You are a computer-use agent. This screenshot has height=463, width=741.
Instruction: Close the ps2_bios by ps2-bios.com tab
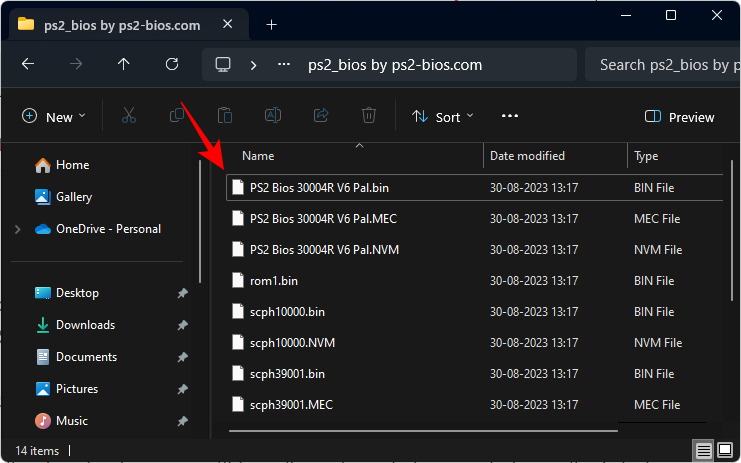pos(228,24)
